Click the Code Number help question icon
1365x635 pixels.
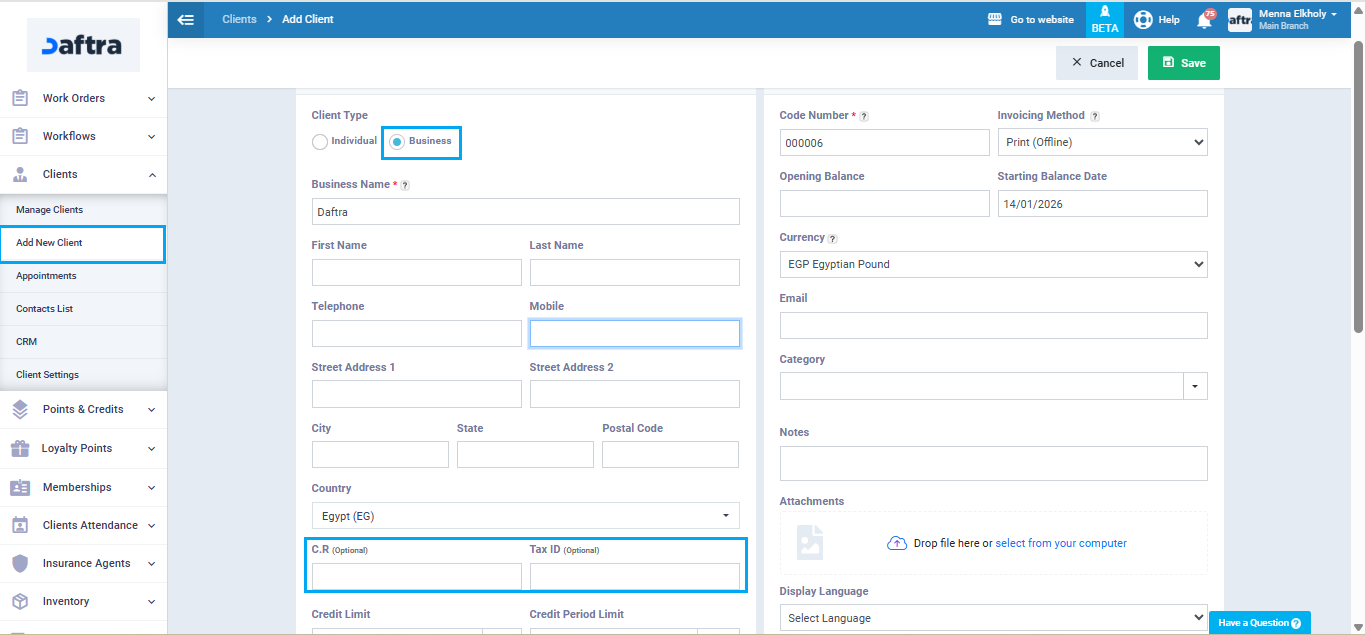point(864,116)
